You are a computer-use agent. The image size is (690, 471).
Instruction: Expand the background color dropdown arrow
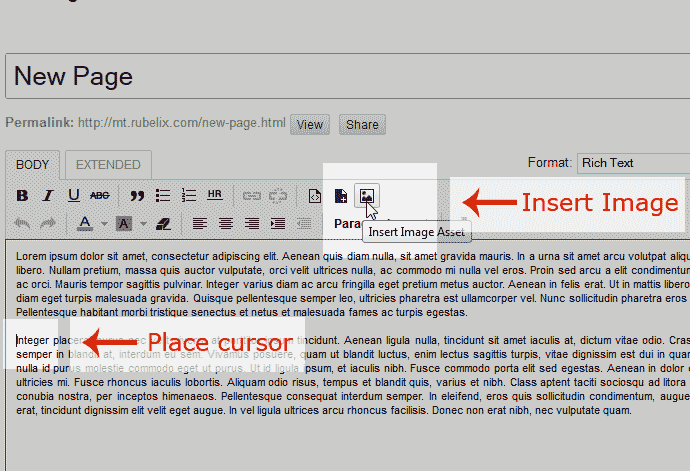143,223
